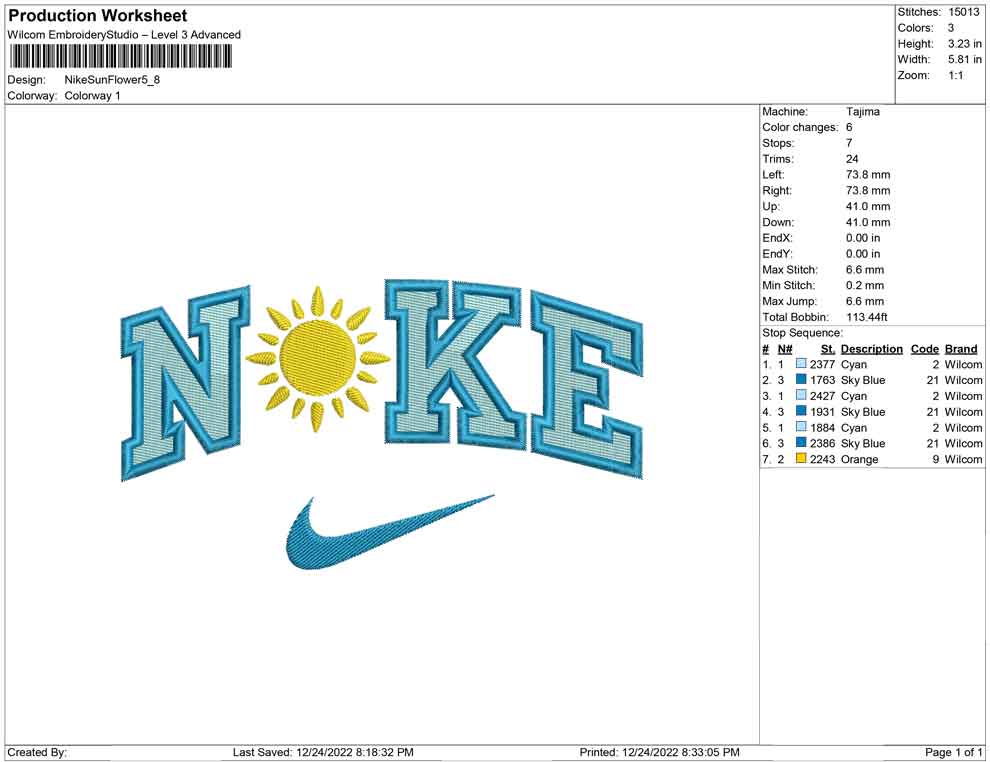Screen dimensions: 990x762
Task: Click the 'Max Jump:' label
Action: (789, 301)
